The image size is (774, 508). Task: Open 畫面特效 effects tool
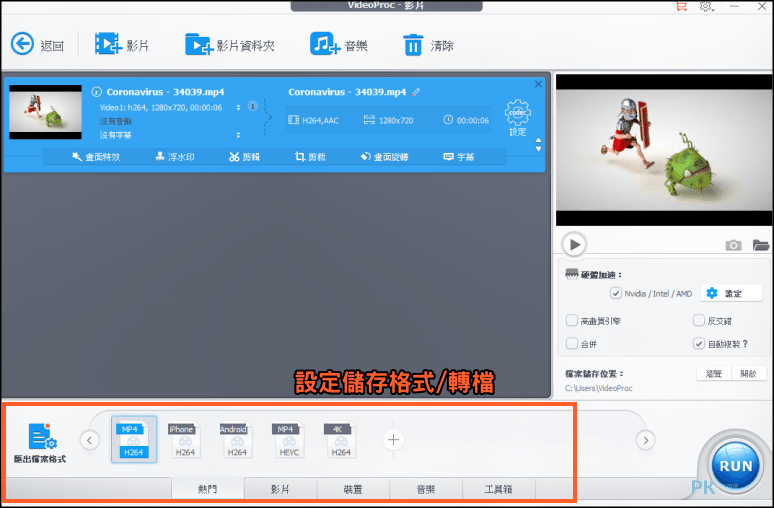(x=96, y=157)
